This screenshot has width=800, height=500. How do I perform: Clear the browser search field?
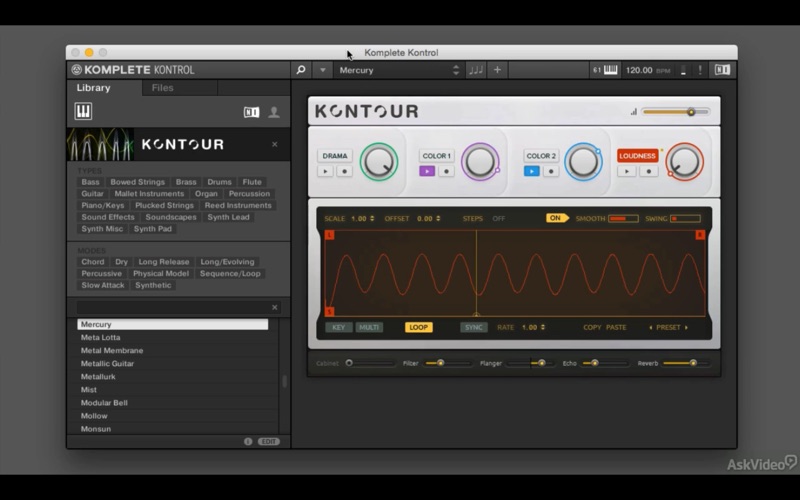point(274,307)
